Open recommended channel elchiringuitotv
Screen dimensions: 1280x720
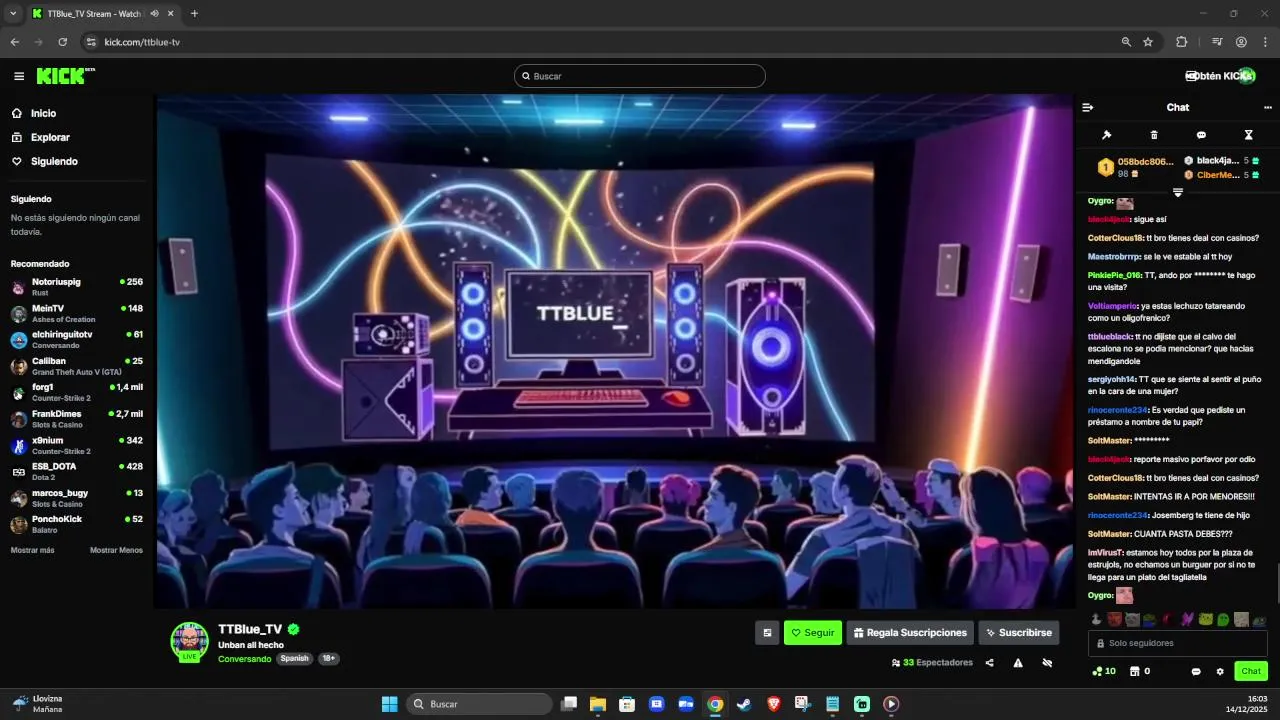point(77,339)
